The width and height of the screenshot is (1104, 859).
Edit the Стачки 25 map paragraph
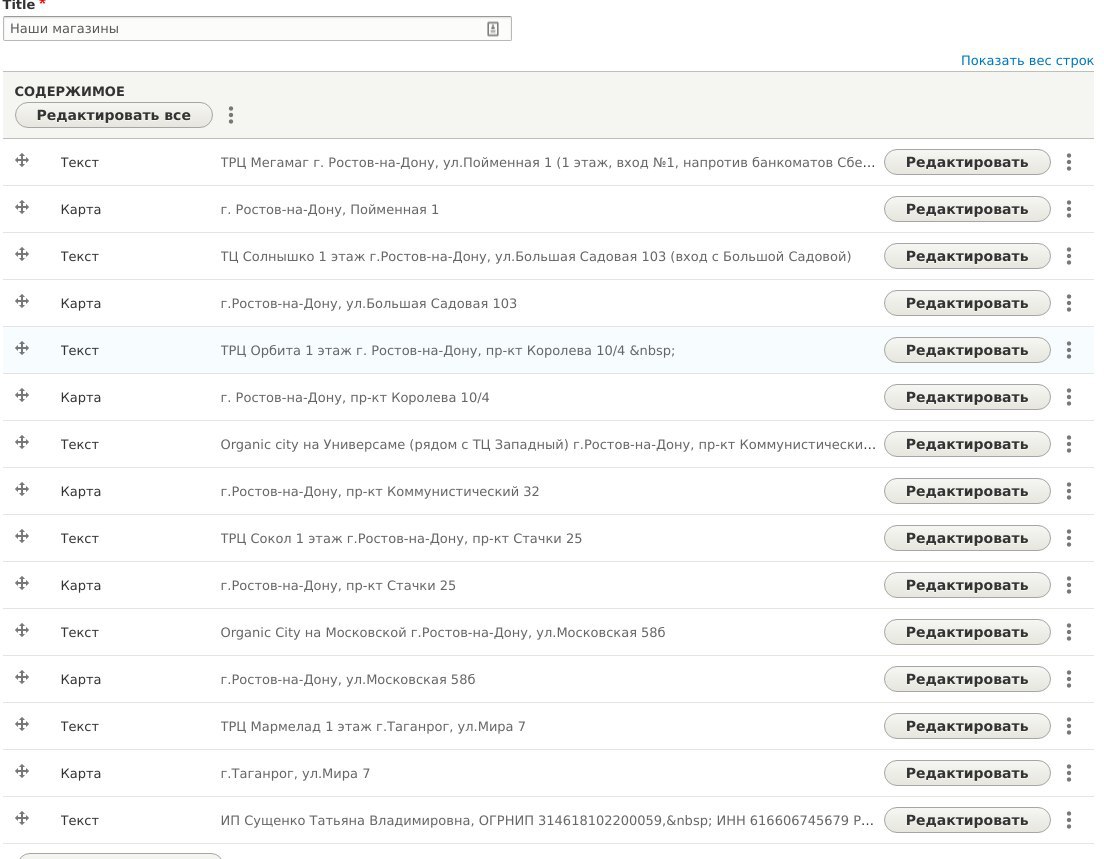967,585
